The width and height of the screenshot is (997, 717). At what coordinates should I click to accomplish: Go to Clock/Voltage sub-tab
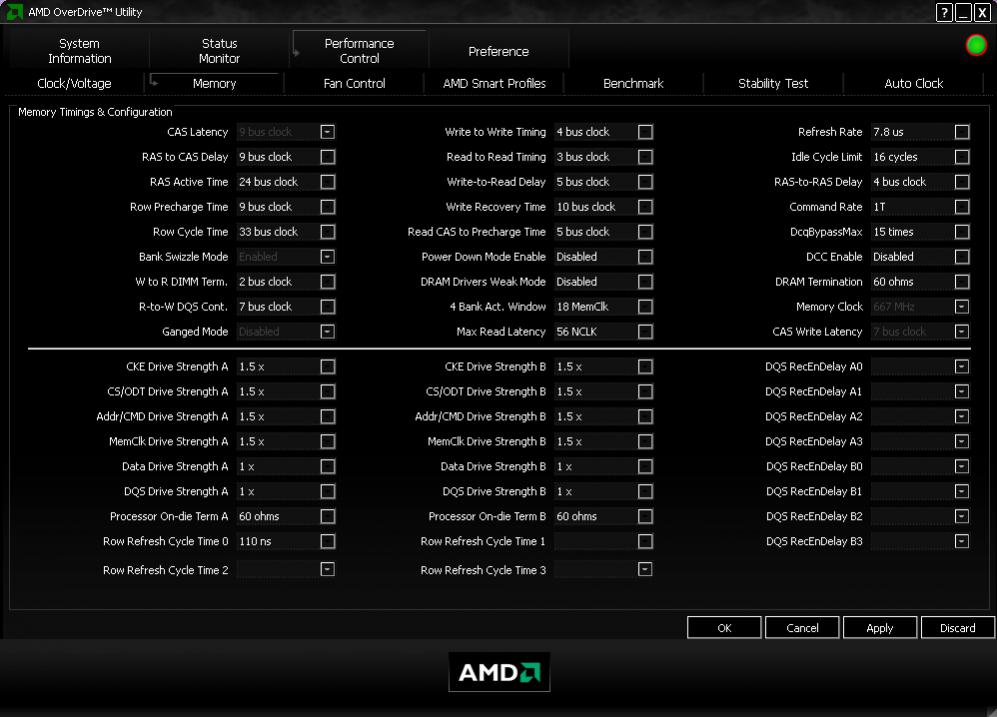click(x=74, y=83)
